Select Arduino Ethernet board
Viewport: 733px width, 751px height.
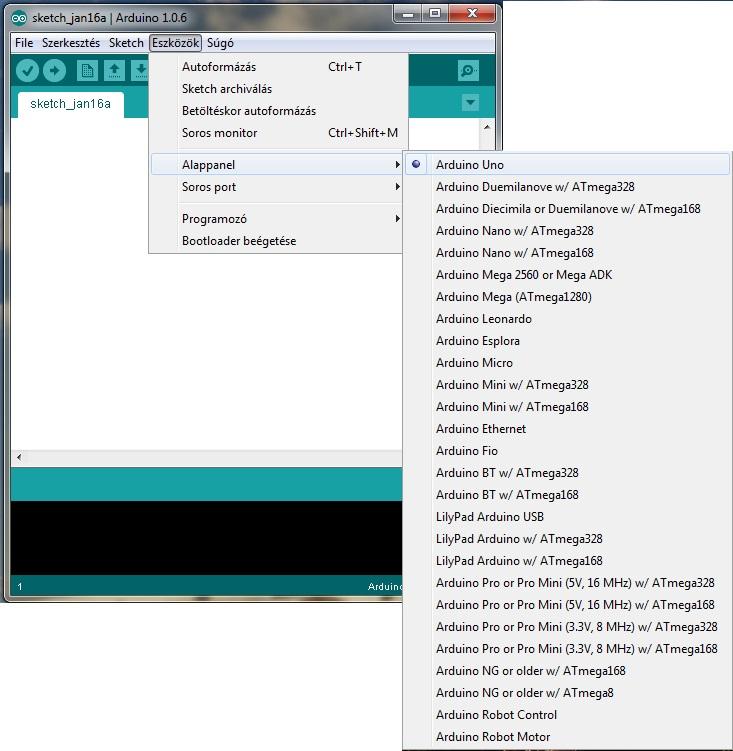click(x=567, y=429)
